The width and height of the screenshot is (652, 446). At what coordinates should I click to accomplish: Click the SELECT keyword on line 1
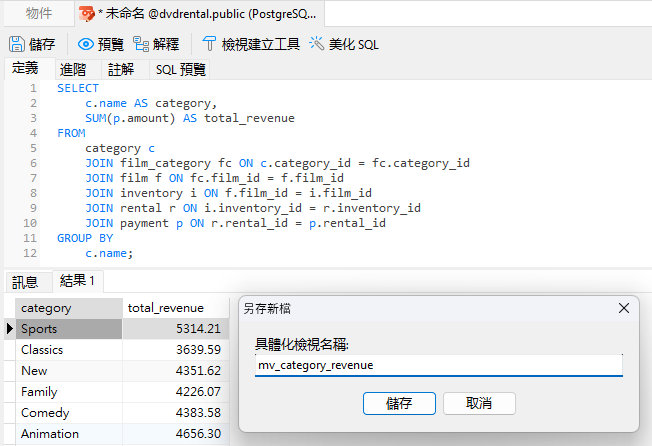point(78,89)
